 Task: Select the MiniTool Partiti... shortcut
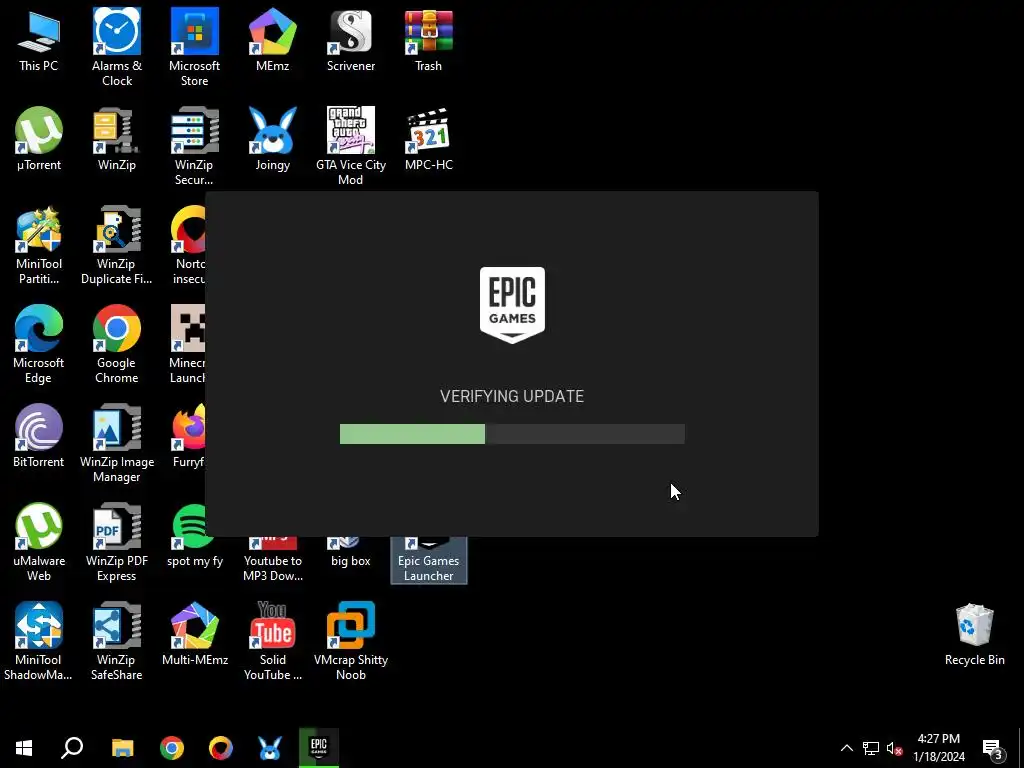(x=39, y=246)
